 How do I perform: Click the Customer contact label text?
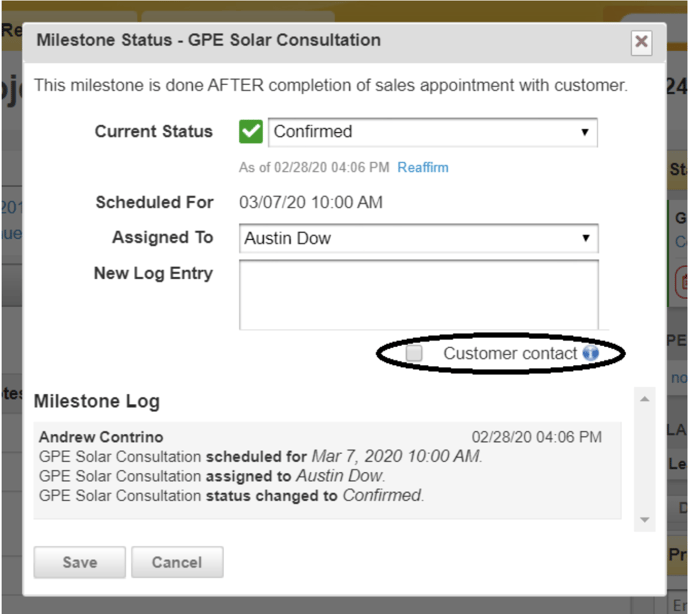pyautogui.click(x=510, y=353)
